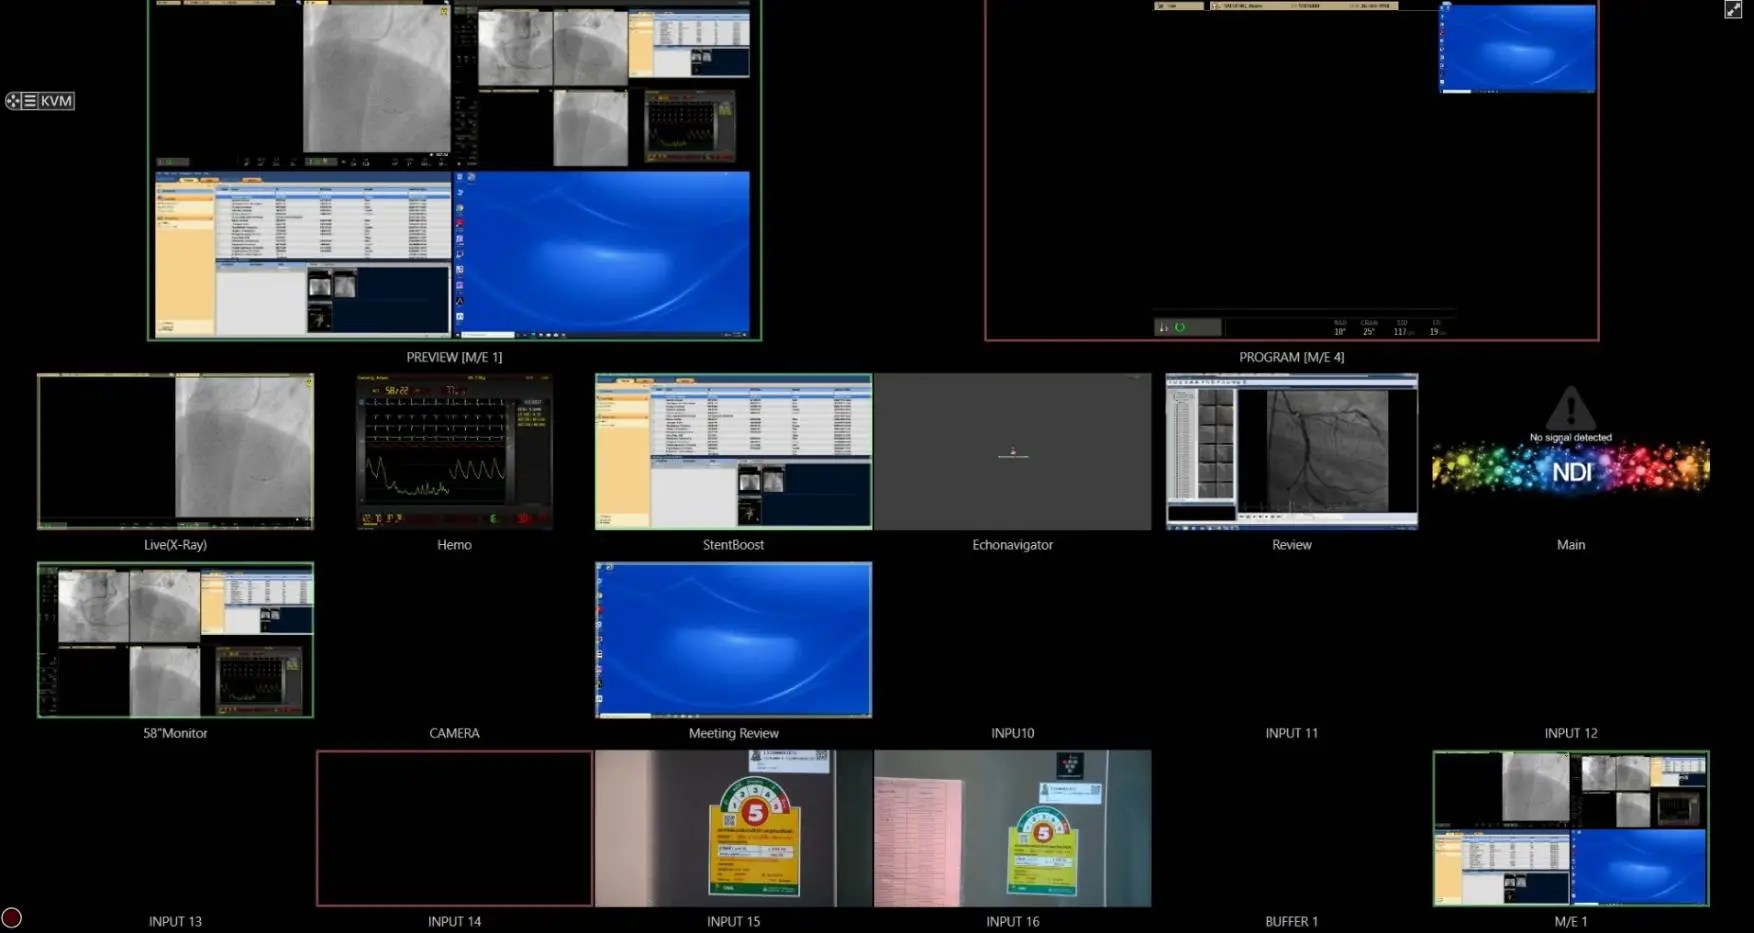
Task: Open the Review source thumbnail
Action: click(x=1291, y=451)
